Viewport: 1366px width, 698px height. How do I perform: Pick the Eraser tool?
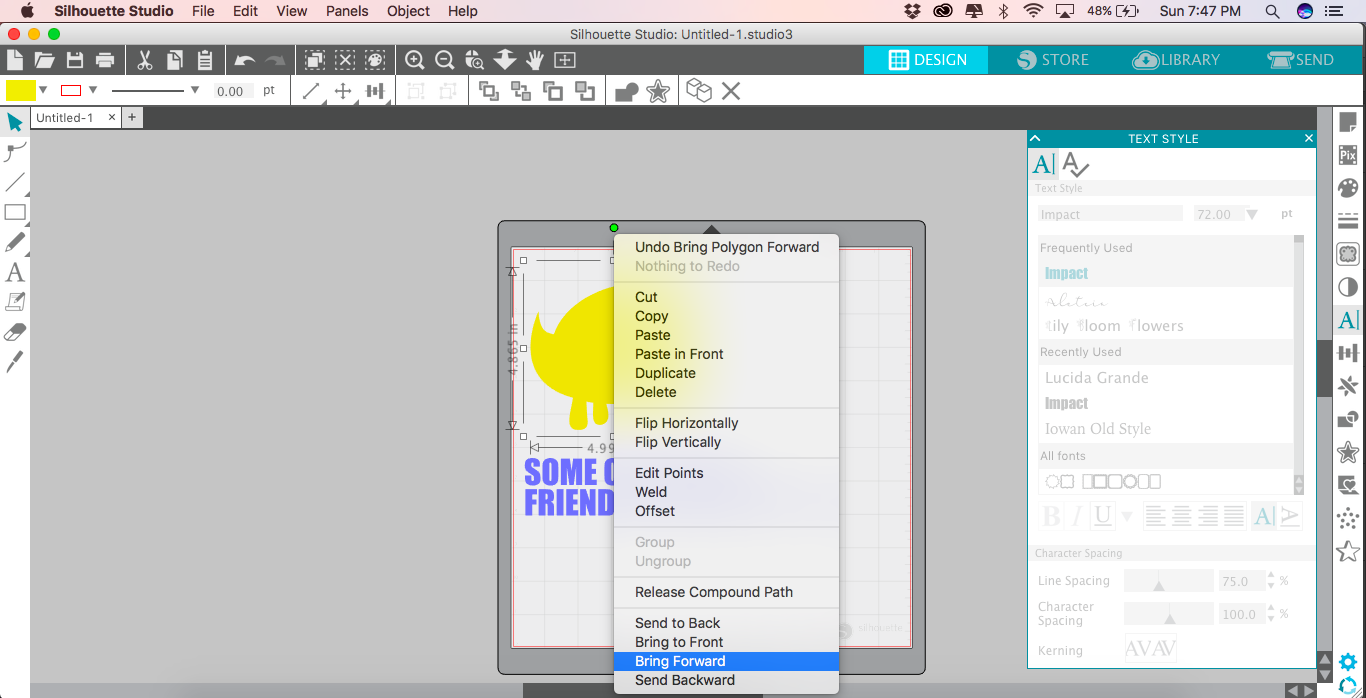[x=15, y=333]
